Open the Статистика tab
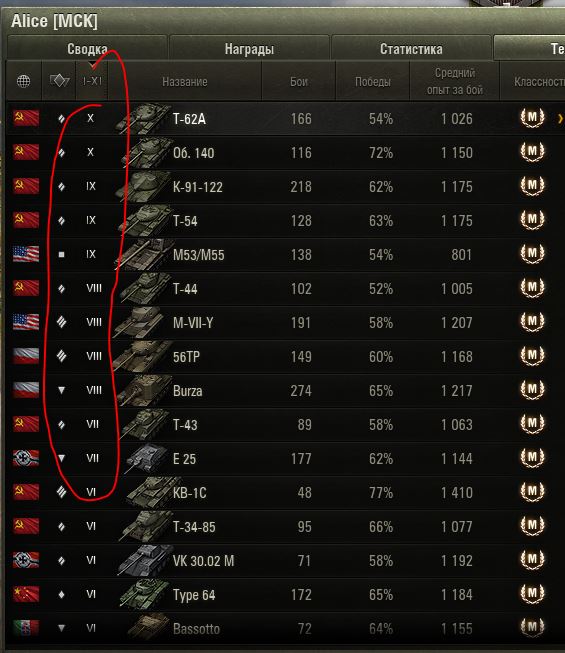Screen dimensions: 565x653 click(411, 49)
